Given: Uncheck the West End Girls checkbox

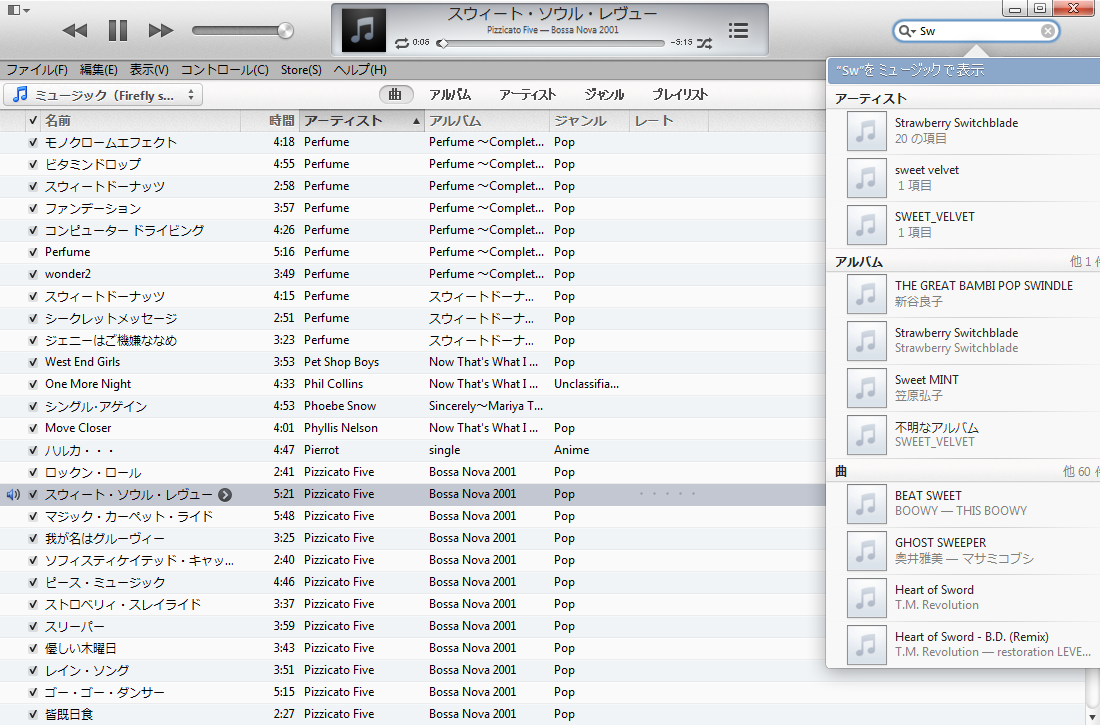Looking at the screenshot, I should coord(32,362).
